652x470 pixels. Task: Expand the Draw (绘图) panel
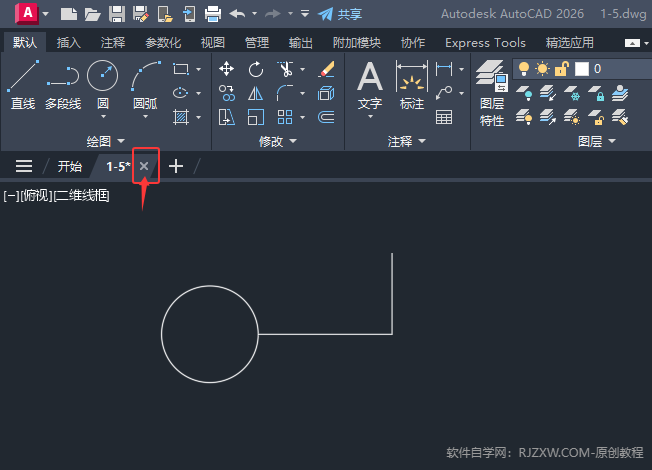(x=105, y=141)
